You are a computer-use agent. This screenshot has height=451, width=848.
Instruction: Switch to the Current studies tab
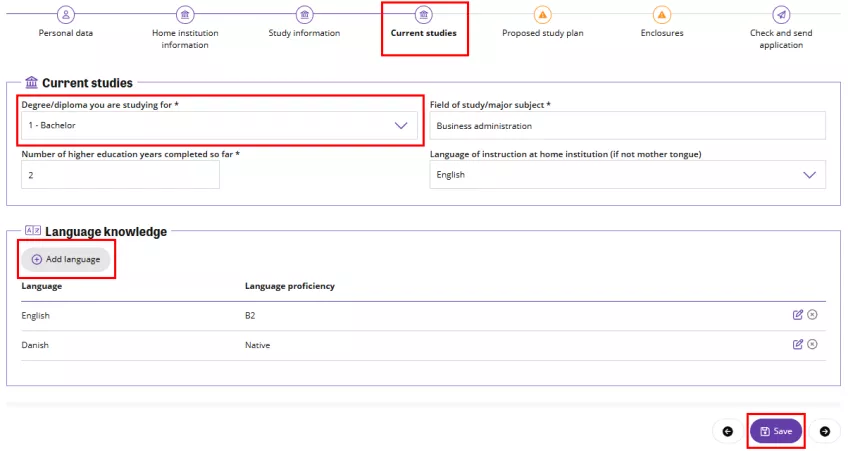[423, 33]
